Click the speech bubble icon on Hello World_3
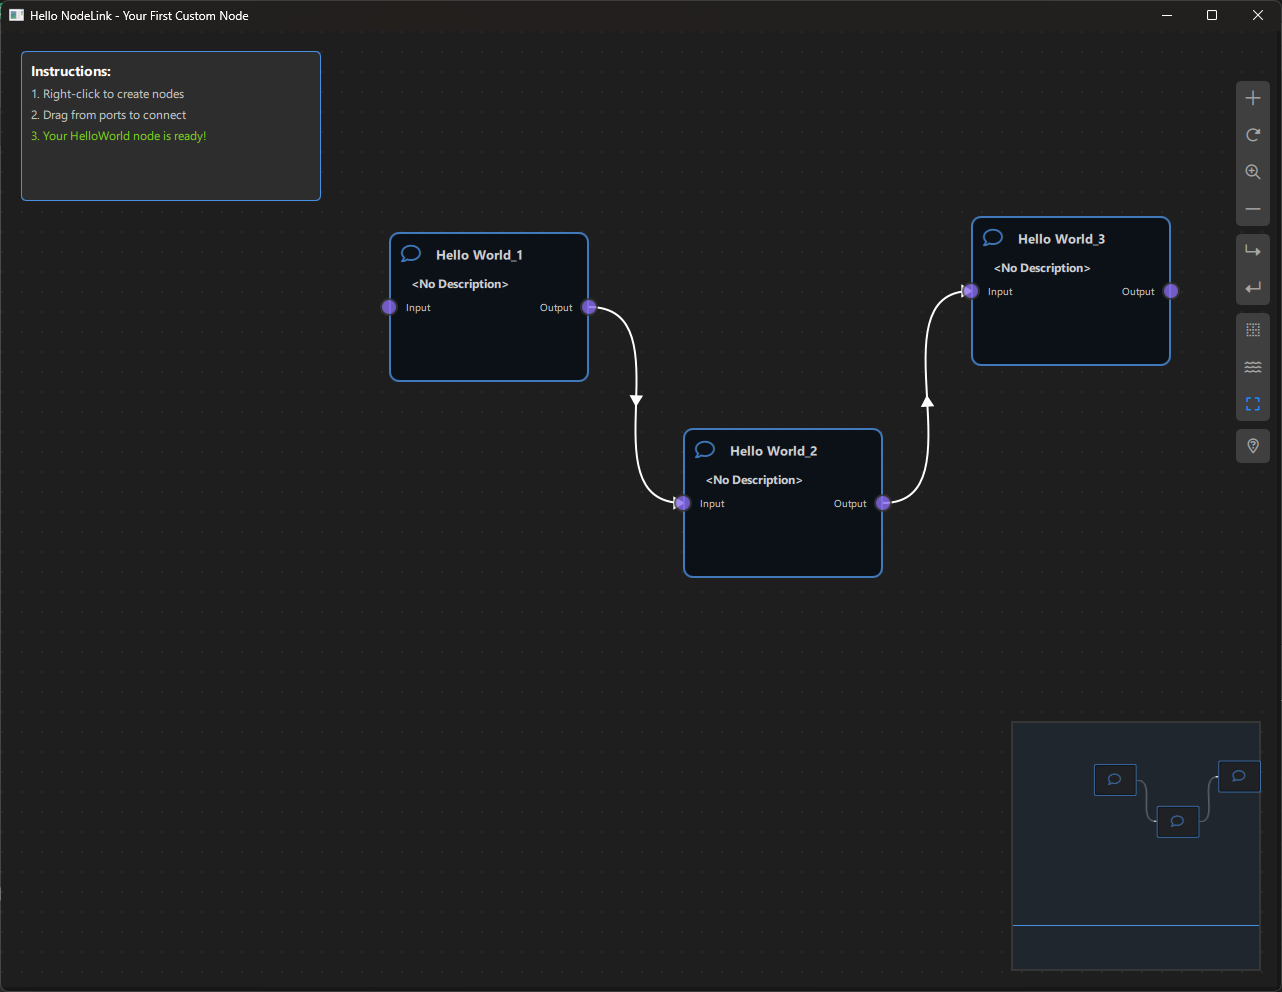 [x=992, y=238]
